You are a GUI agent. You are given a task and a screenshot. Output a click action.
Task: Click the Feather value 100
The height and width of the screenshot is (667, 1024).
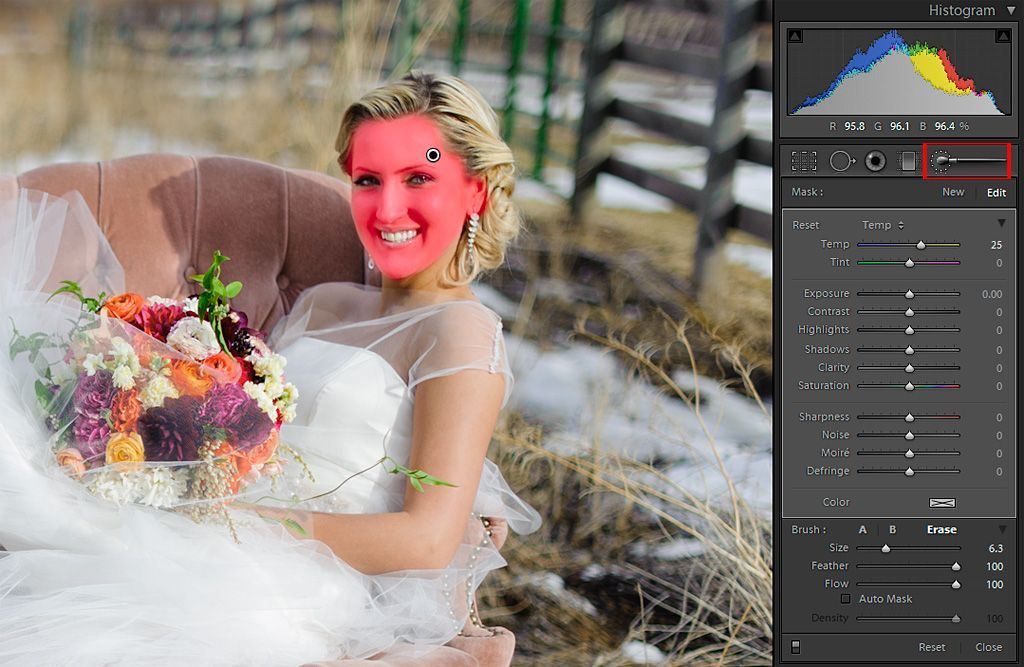click(x=994, y=566)
